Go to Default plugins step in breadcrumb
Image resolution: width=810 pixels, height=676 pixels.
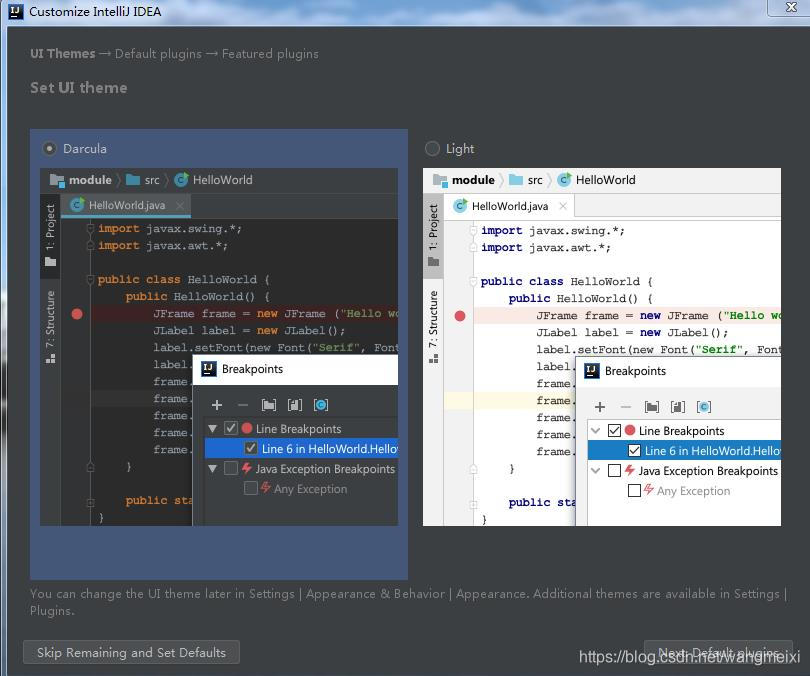158,54
